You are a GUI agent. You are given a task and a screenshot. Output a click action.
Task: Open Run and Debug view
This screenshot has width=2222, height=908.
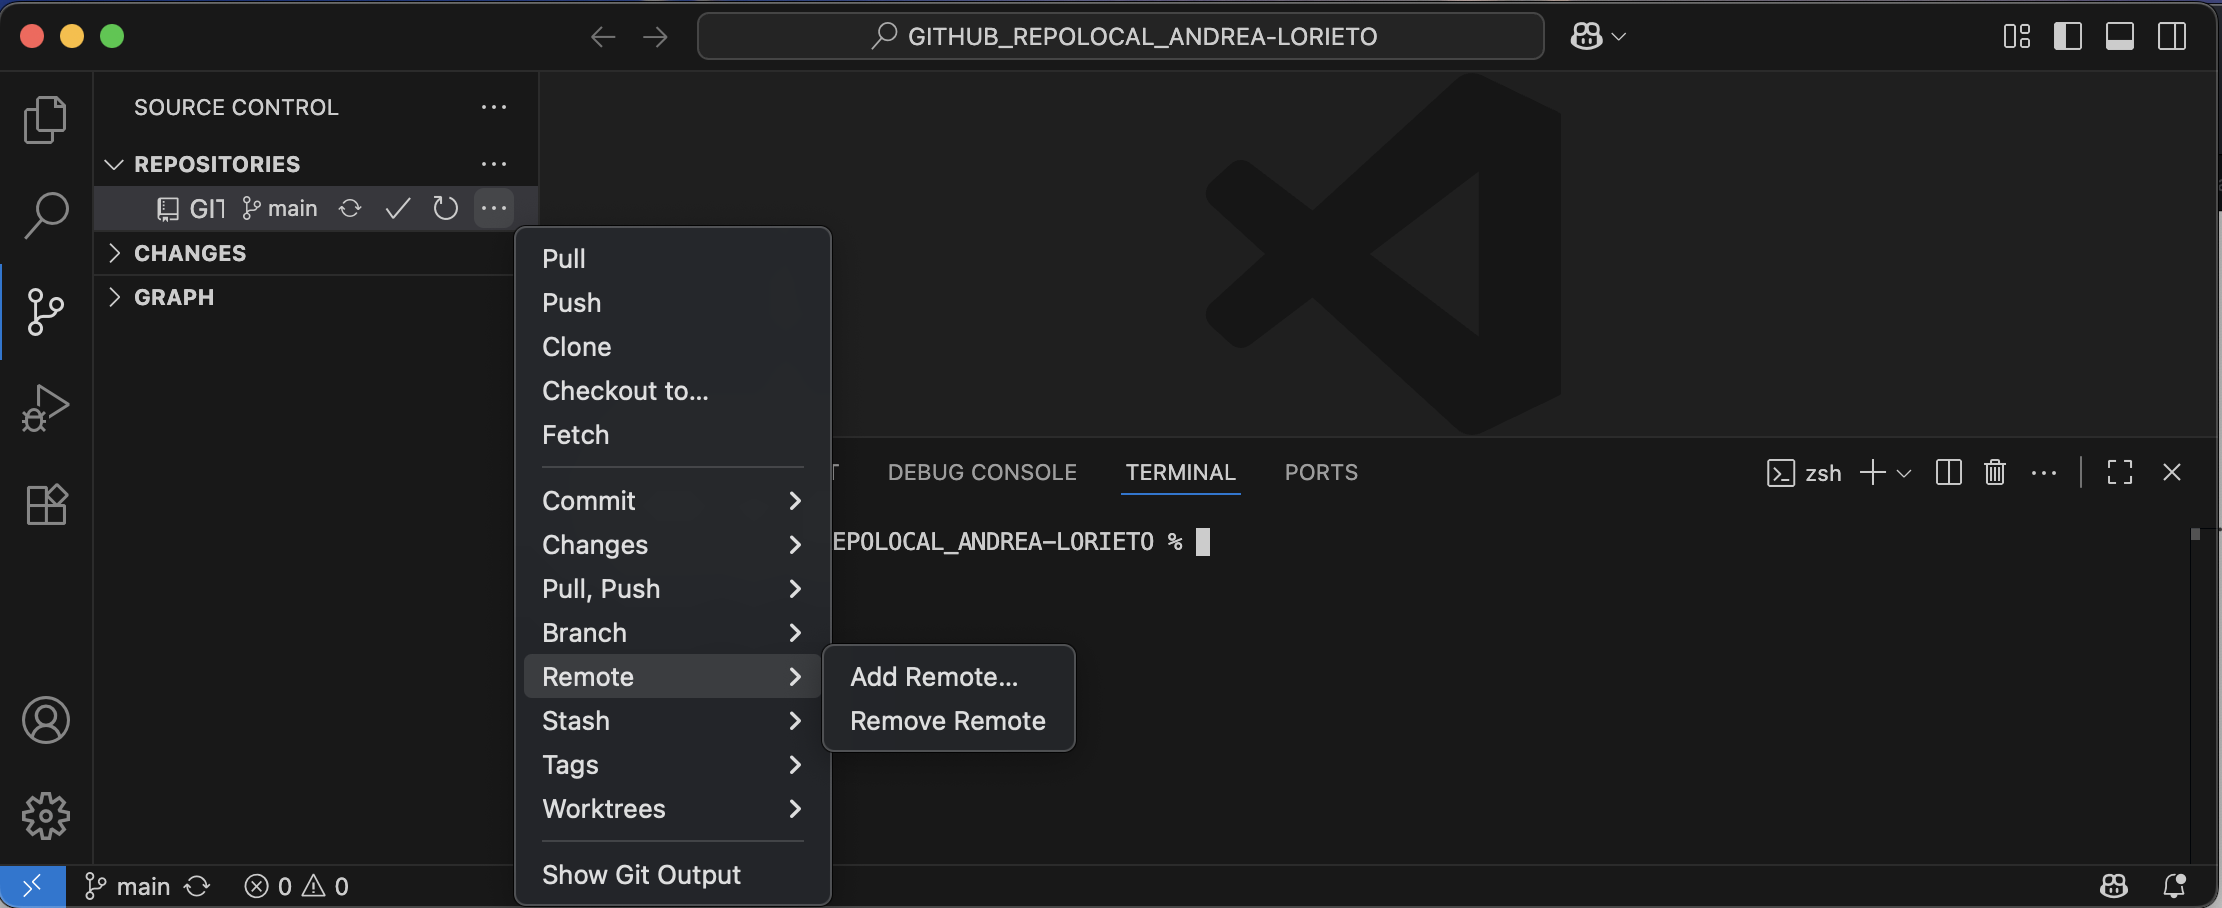pos(45,408)
